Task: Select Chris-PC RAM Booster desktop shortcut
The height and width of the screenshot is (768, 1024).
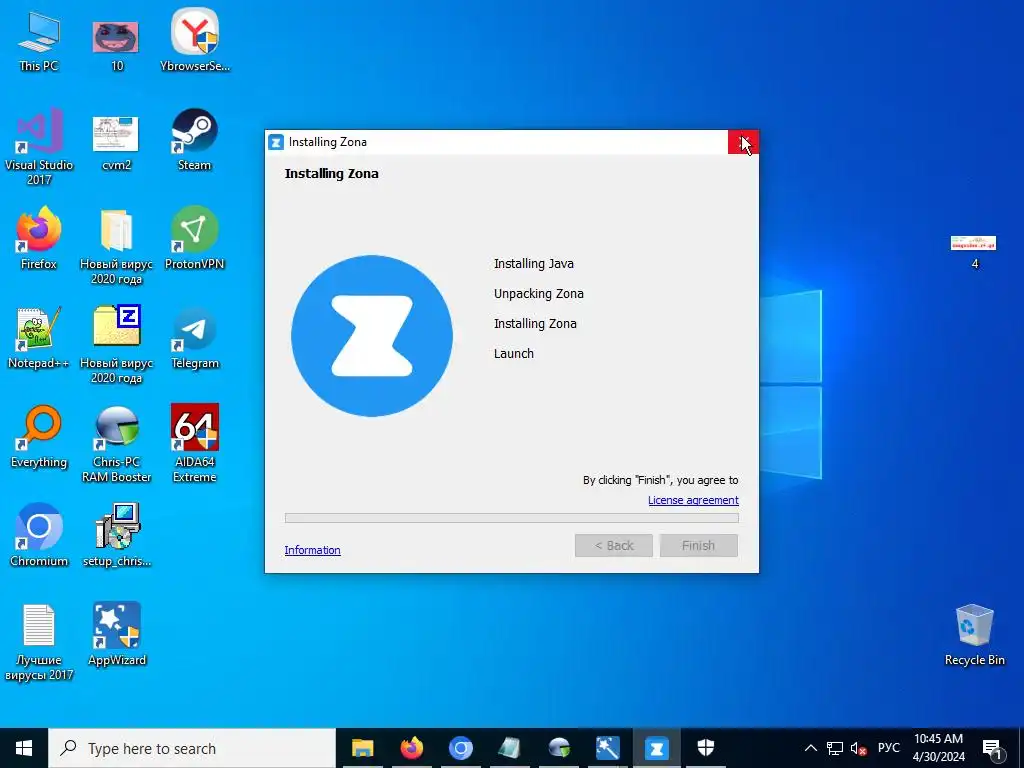Action: click(x=116, y=444)
